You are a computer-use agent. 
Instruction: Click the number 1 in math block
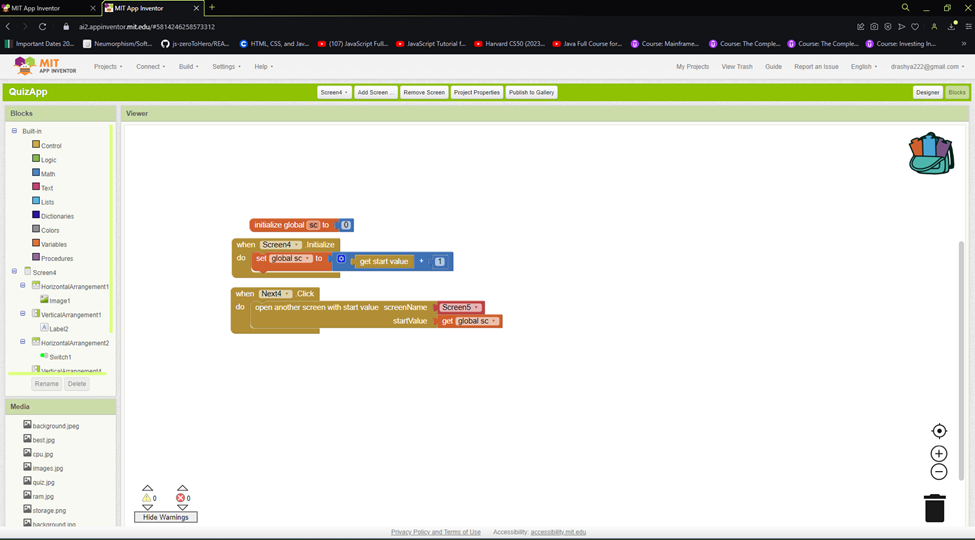440,261
